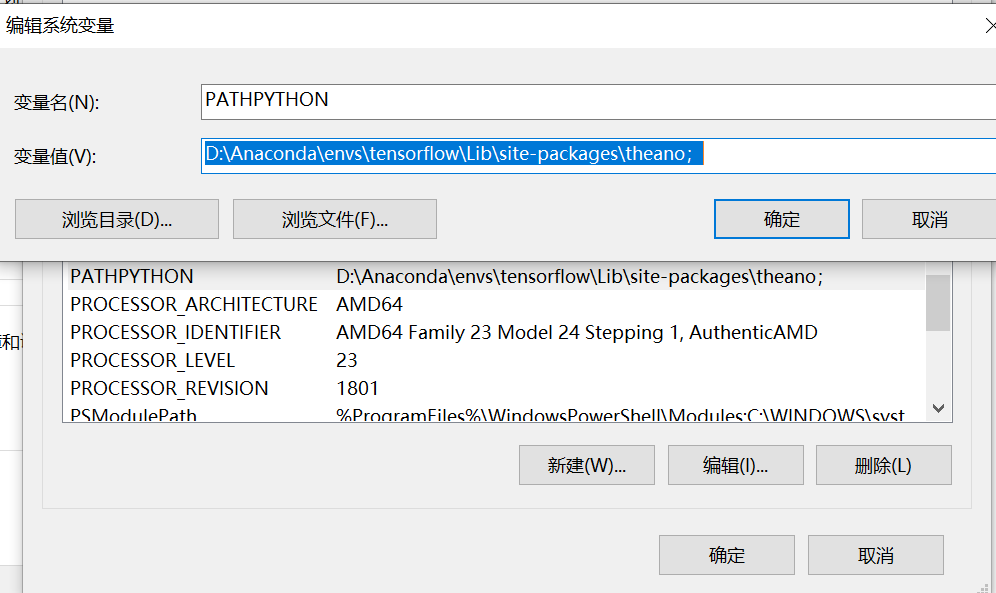Click the AMD64 value cell

pos(369,304)
